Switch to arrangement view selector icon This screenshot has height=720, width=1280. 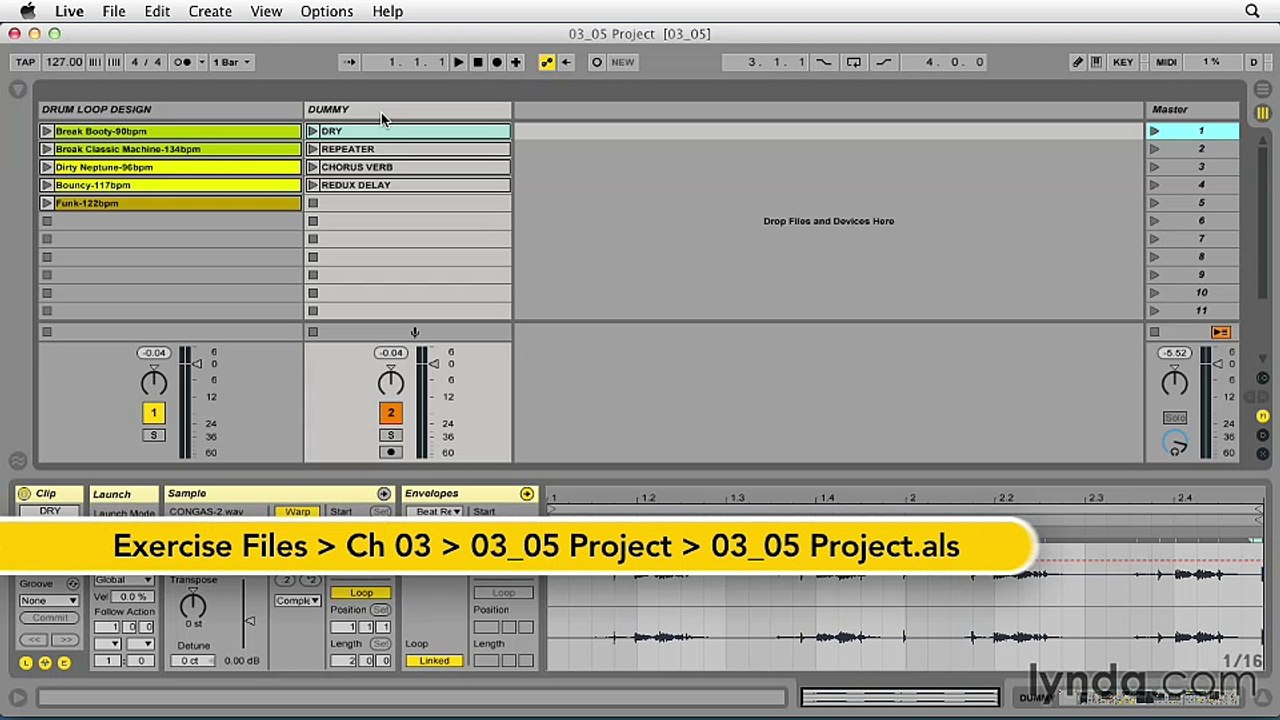click(1263, 90)
